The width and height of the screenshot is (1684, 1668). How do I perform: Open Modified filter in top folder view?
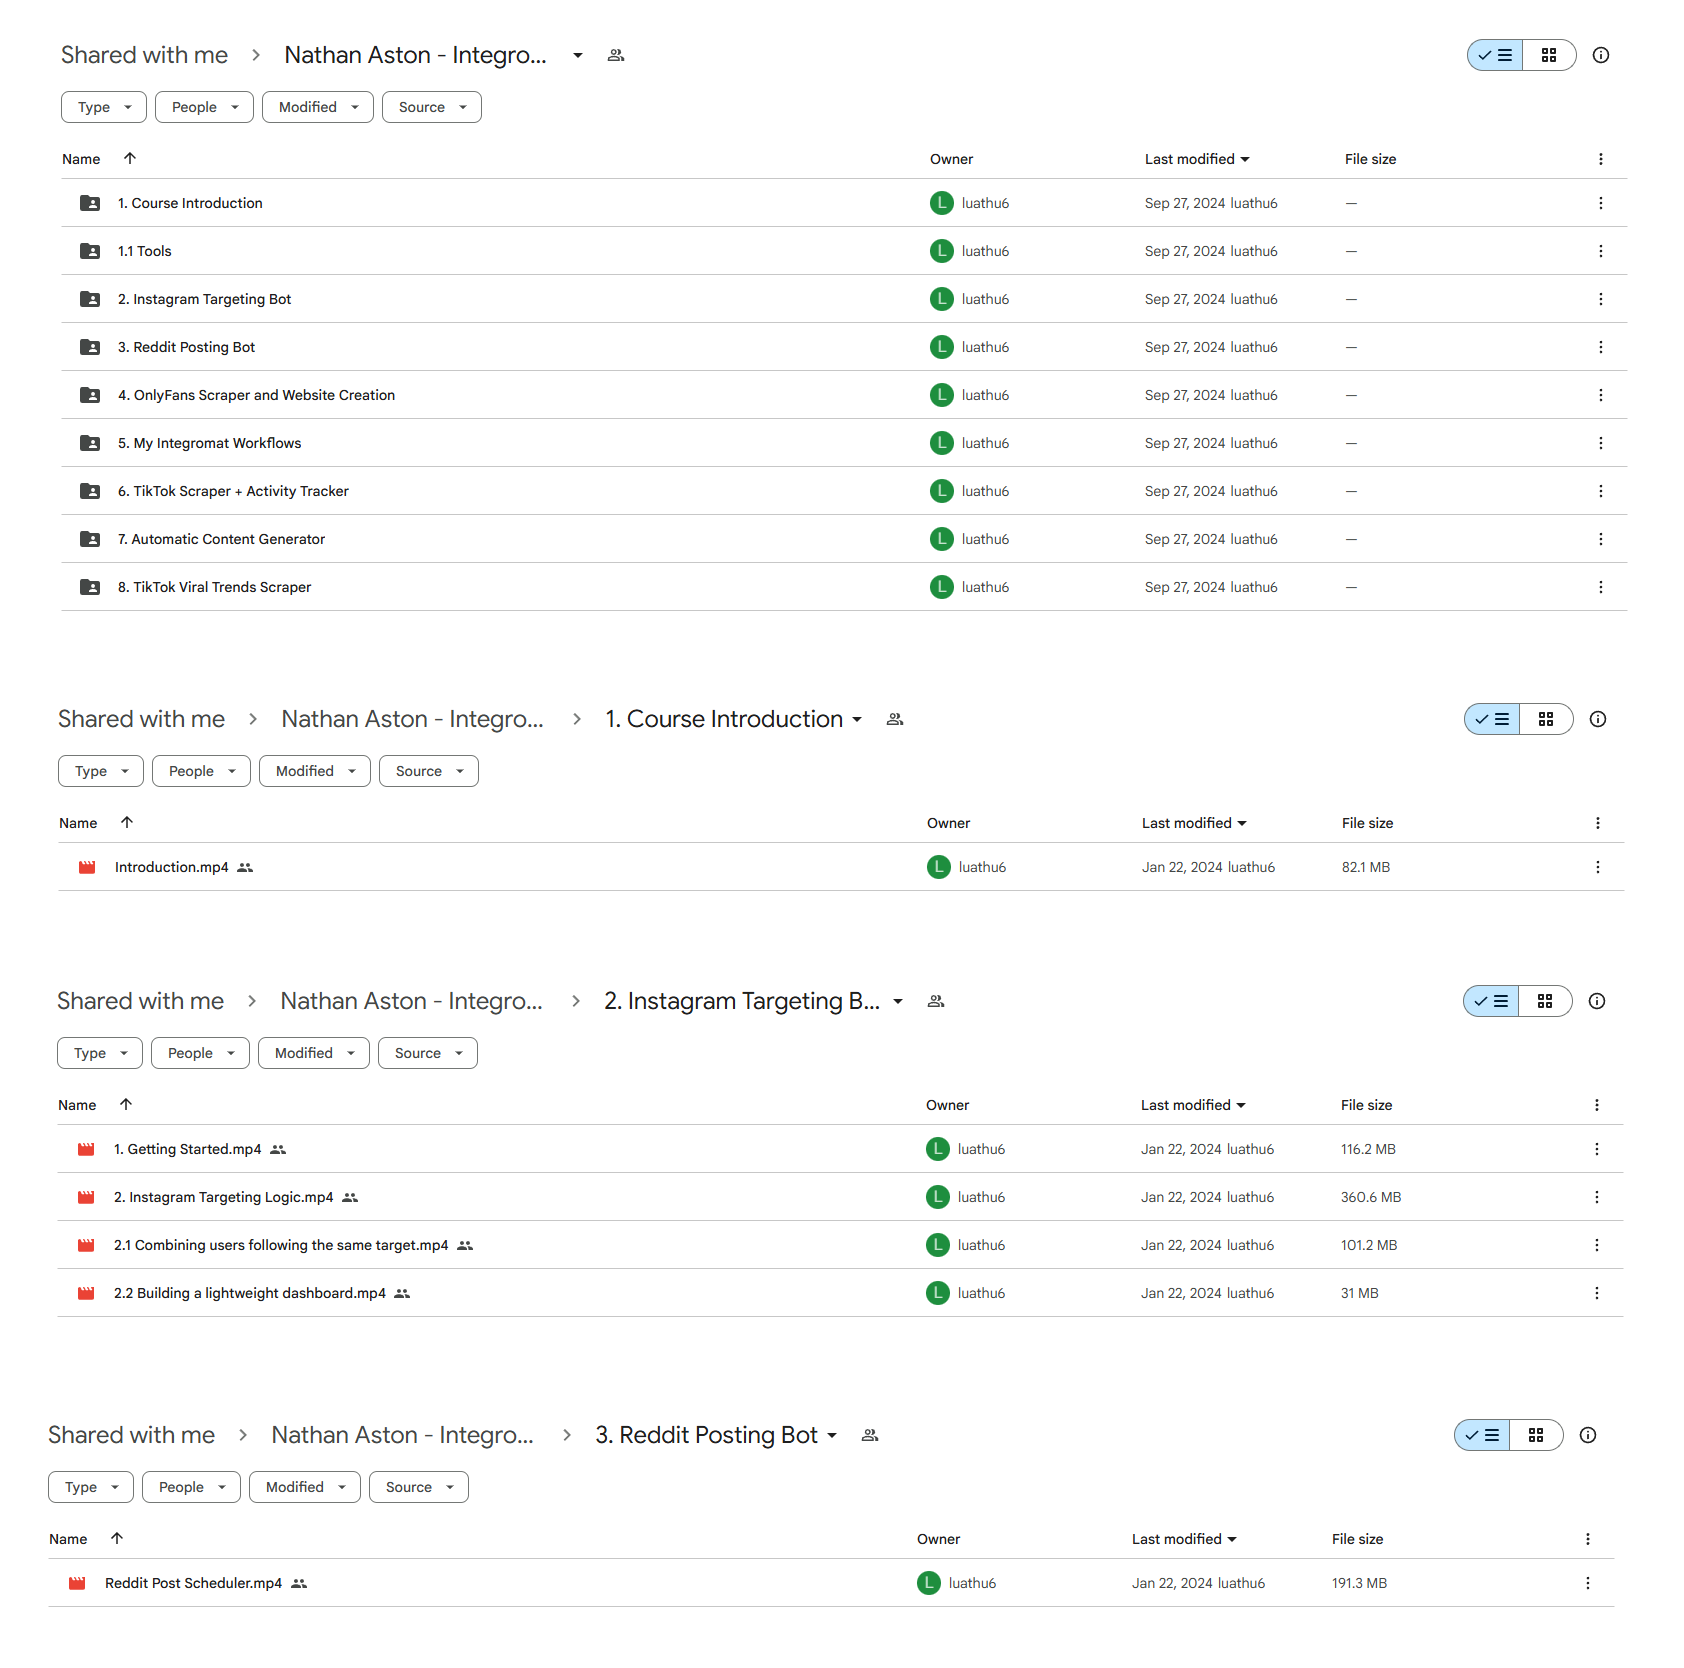click(318, 107)
